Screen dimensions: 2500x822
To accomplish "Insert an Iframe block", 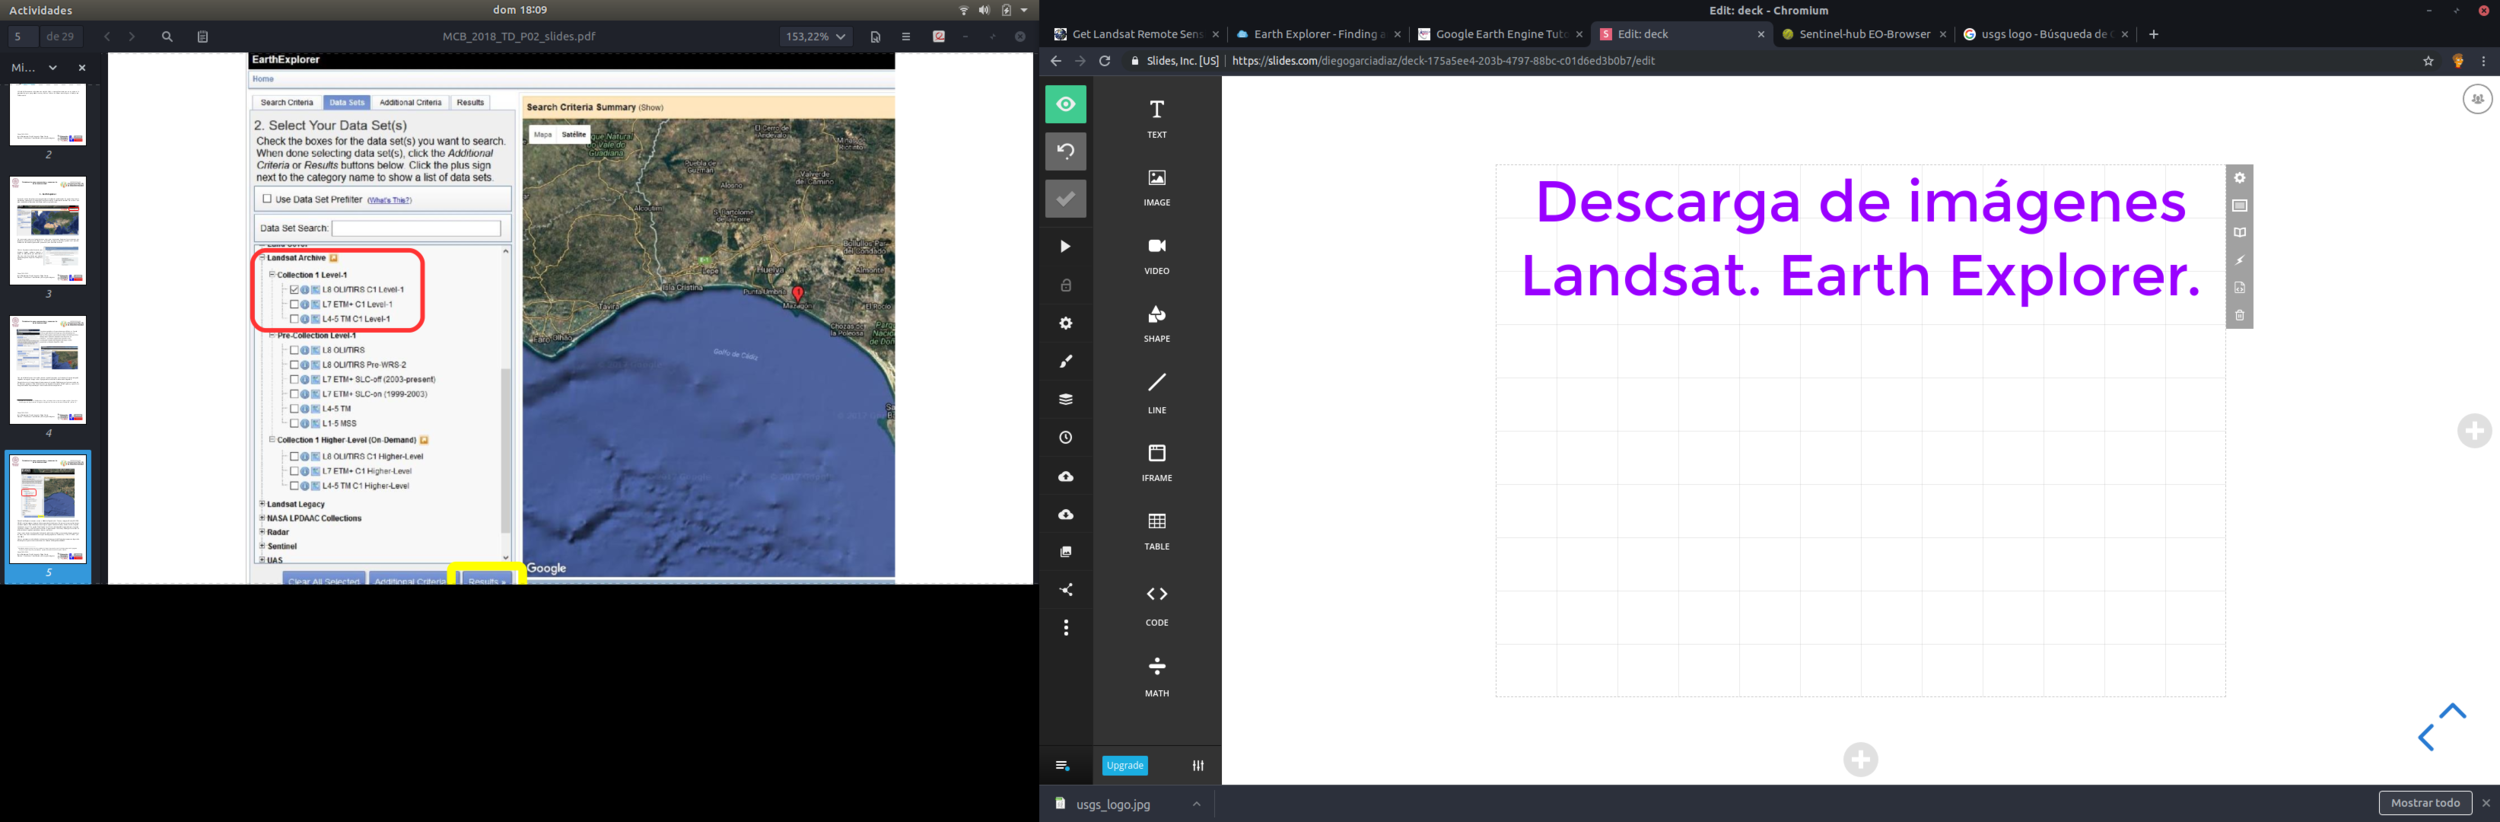I will [1156, 462].
